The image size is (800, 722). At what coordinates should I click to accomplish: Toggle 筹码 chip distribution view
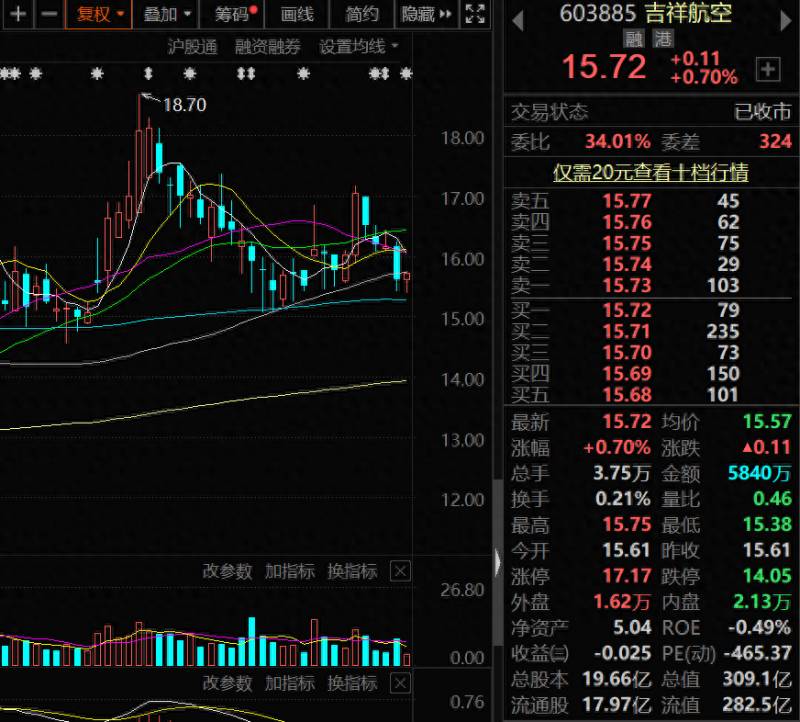(233, 14)
